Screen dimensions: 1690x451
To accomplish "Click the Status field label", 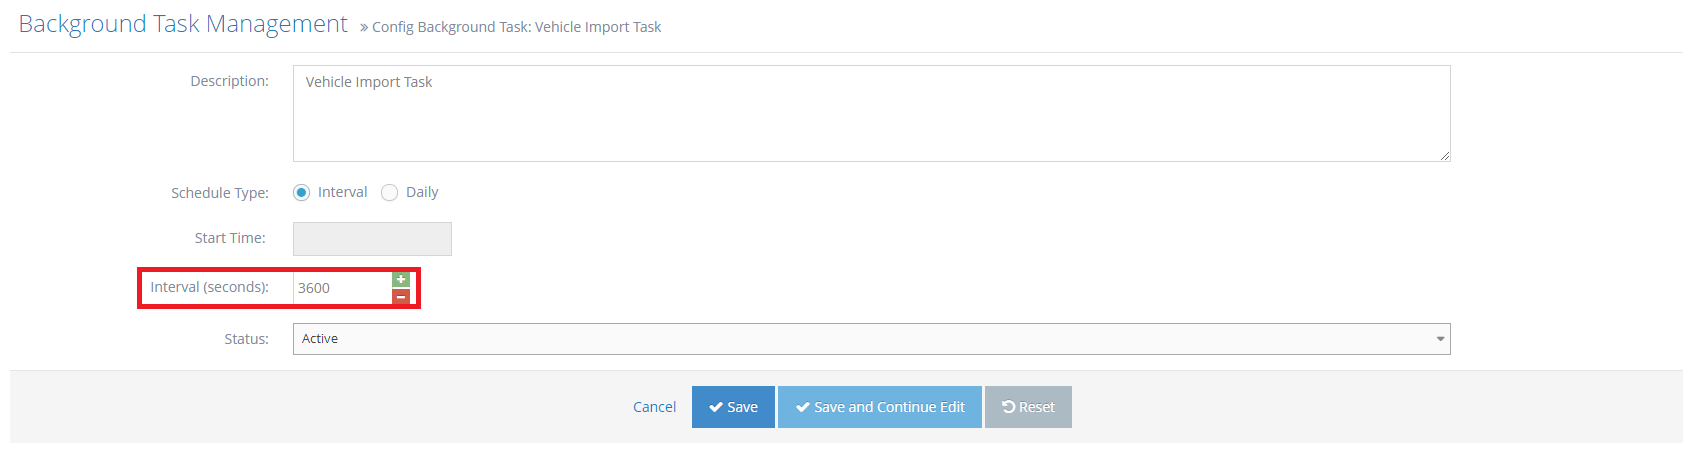I will click(246, 339).
